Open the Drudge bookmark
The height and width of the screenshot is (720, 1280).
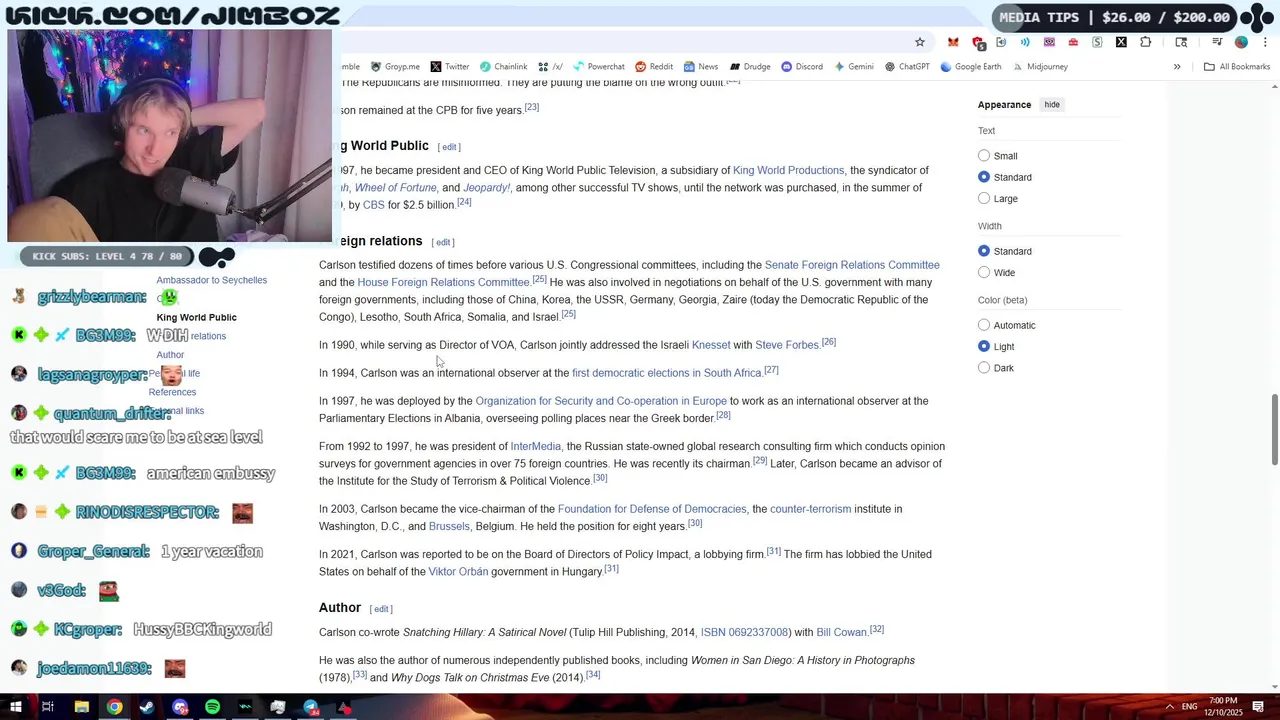click(x=750, y=67)
